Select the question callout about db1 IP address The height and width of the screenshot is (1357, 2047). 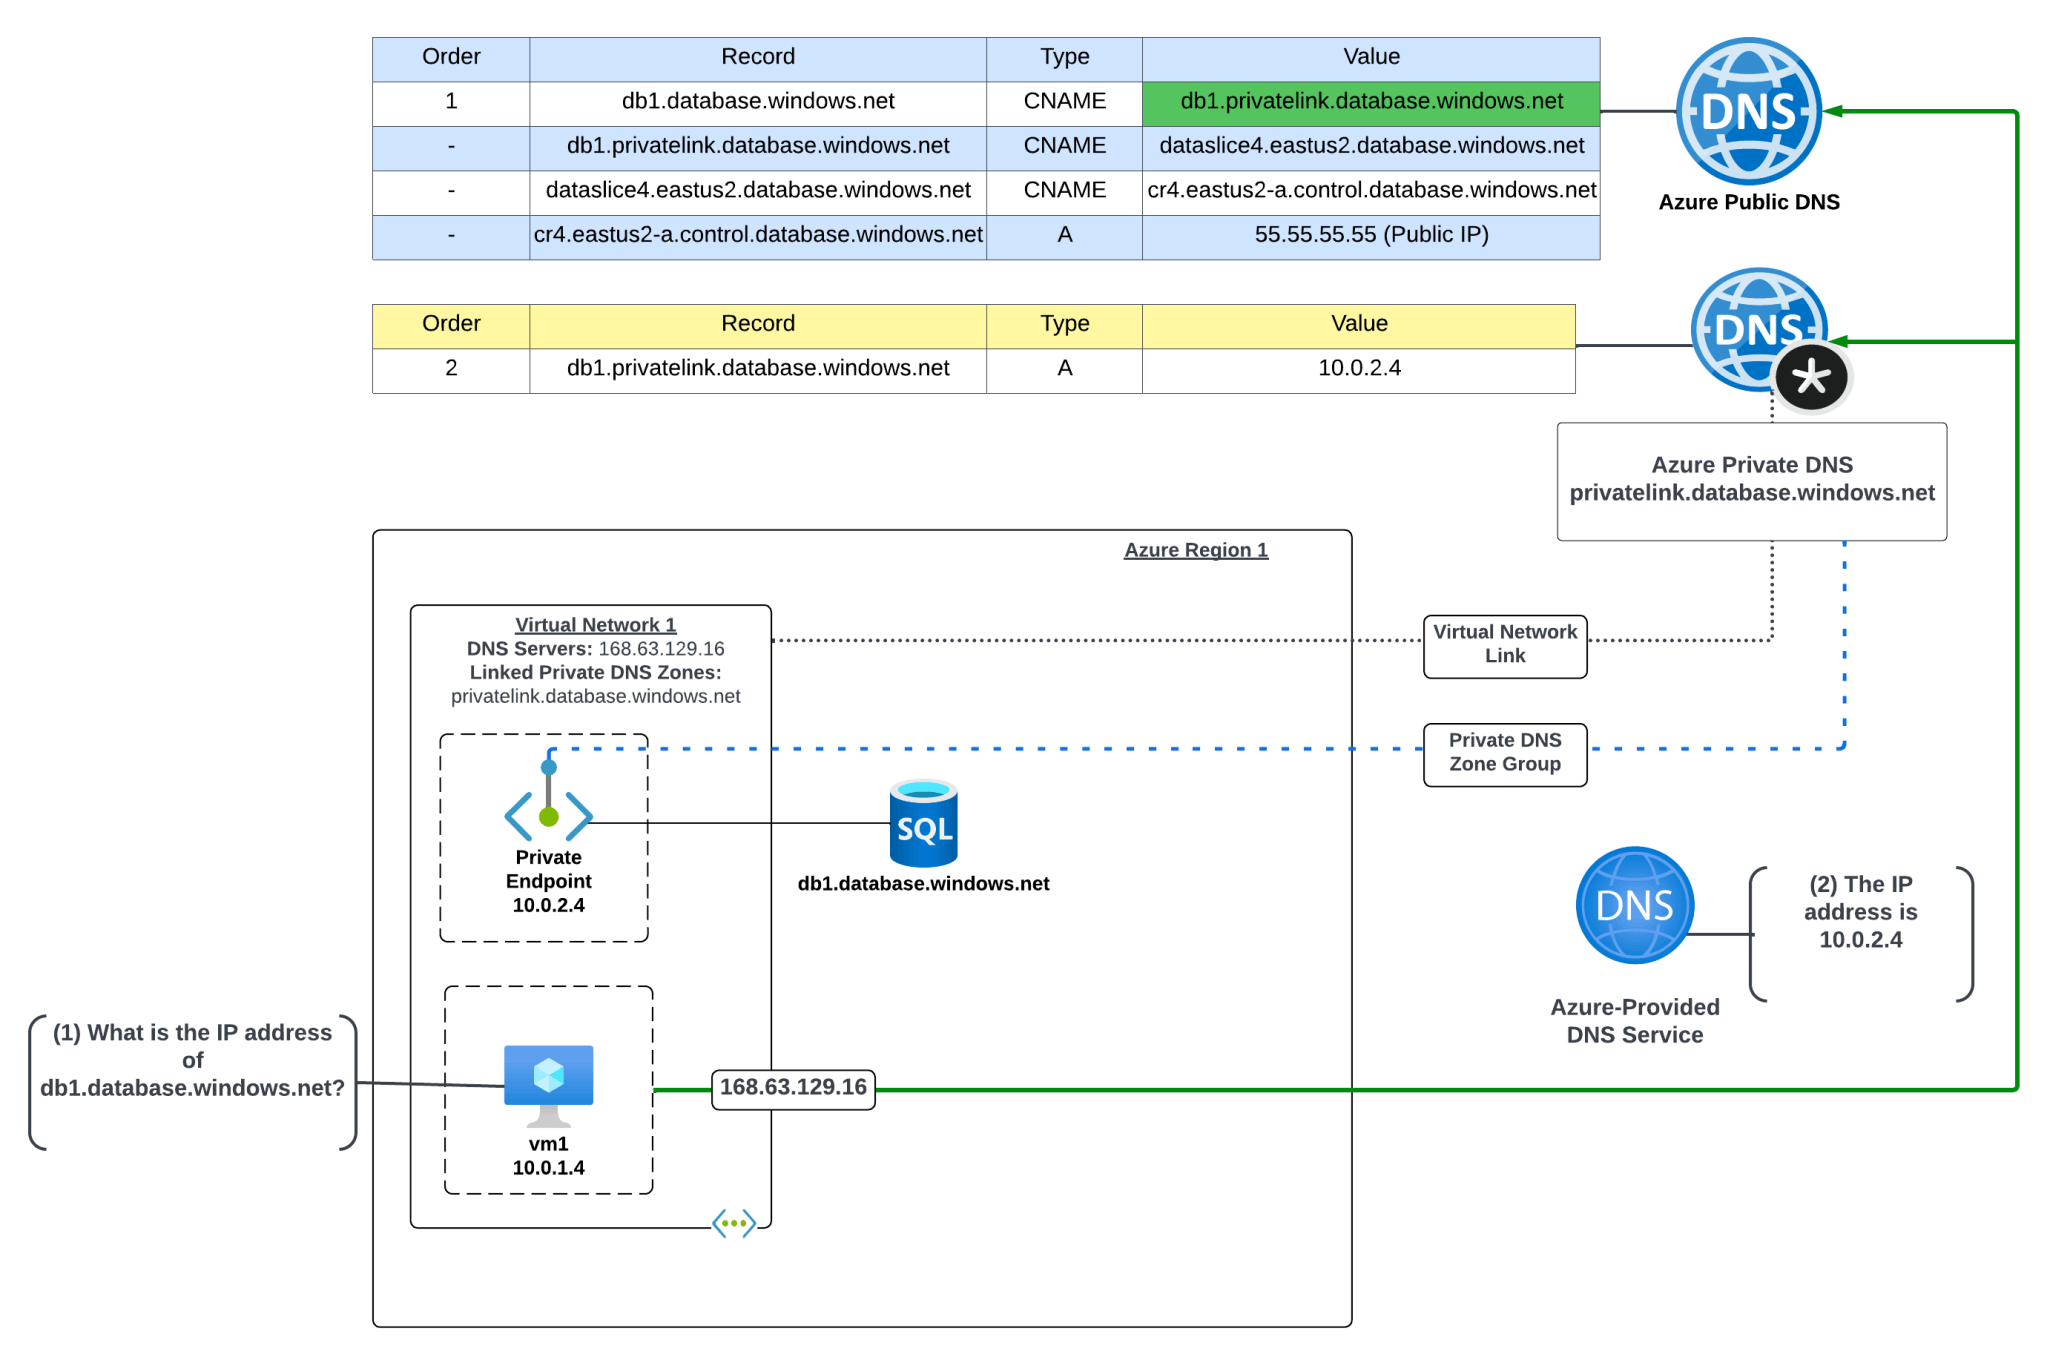coord(192,1082)
